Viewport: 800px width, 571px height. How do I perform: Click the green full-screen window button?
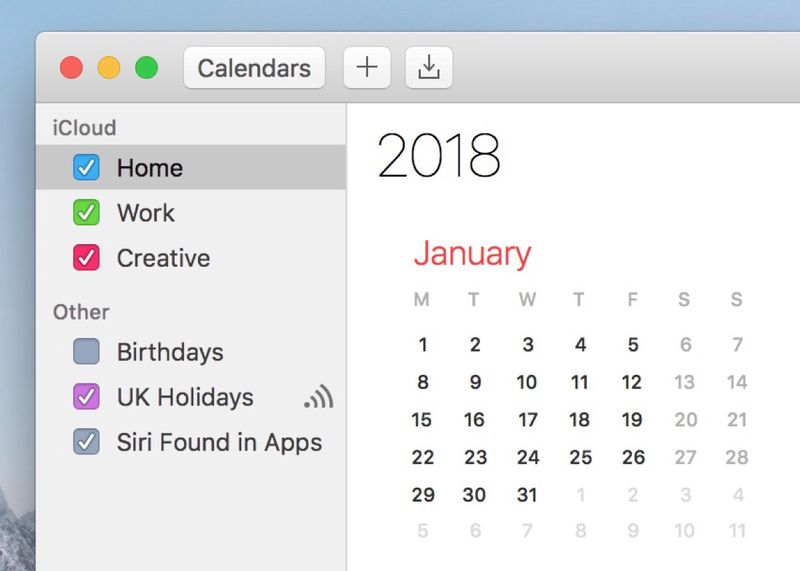146,68
